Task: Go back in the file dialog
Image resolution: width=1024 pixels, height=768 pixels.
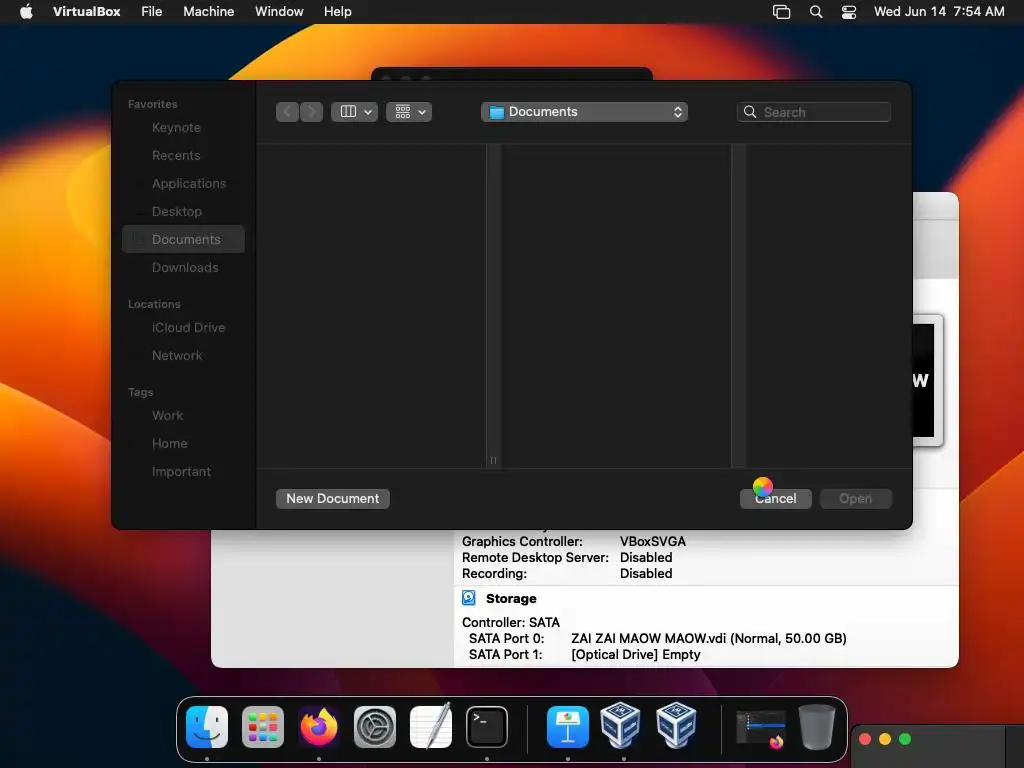Action: [287, 112]
